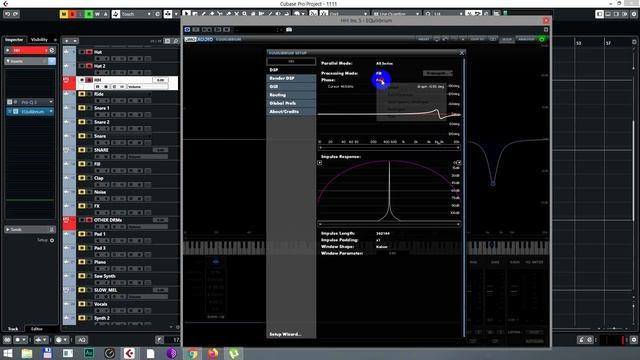This screenshot has height=360, width=640.
Task: Open the Track tab at inspector bottom
Action: 13,329
